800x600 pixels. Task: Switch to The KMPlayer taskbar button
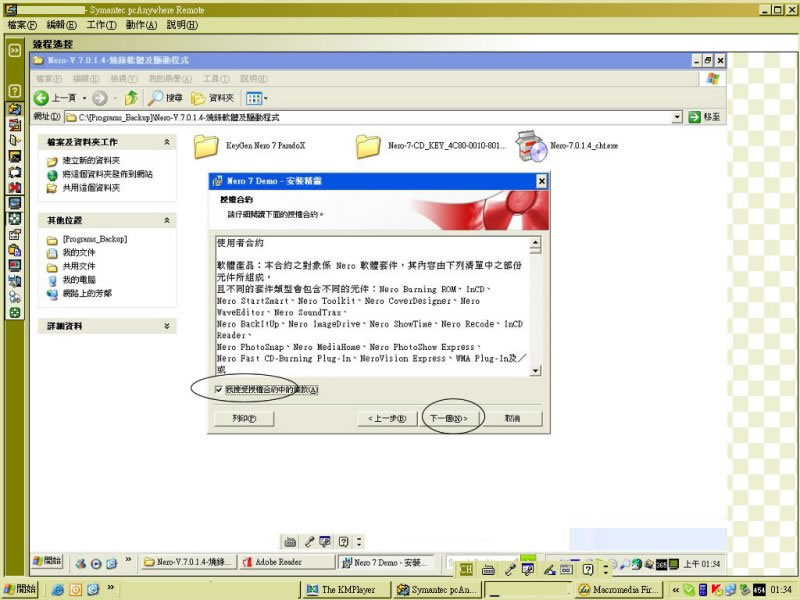pyautogui.click(x=345, y=590)
